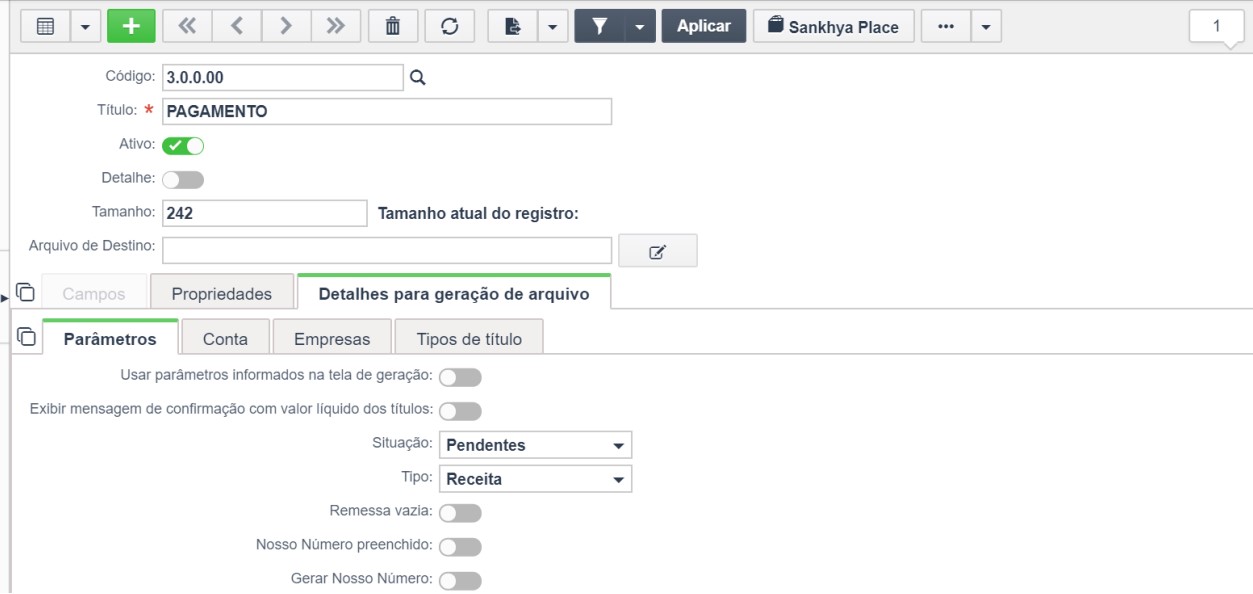This screenshot has width=1253, height=594.
Task: Switch to grid view mode icon
Action: tap(46, 26)
